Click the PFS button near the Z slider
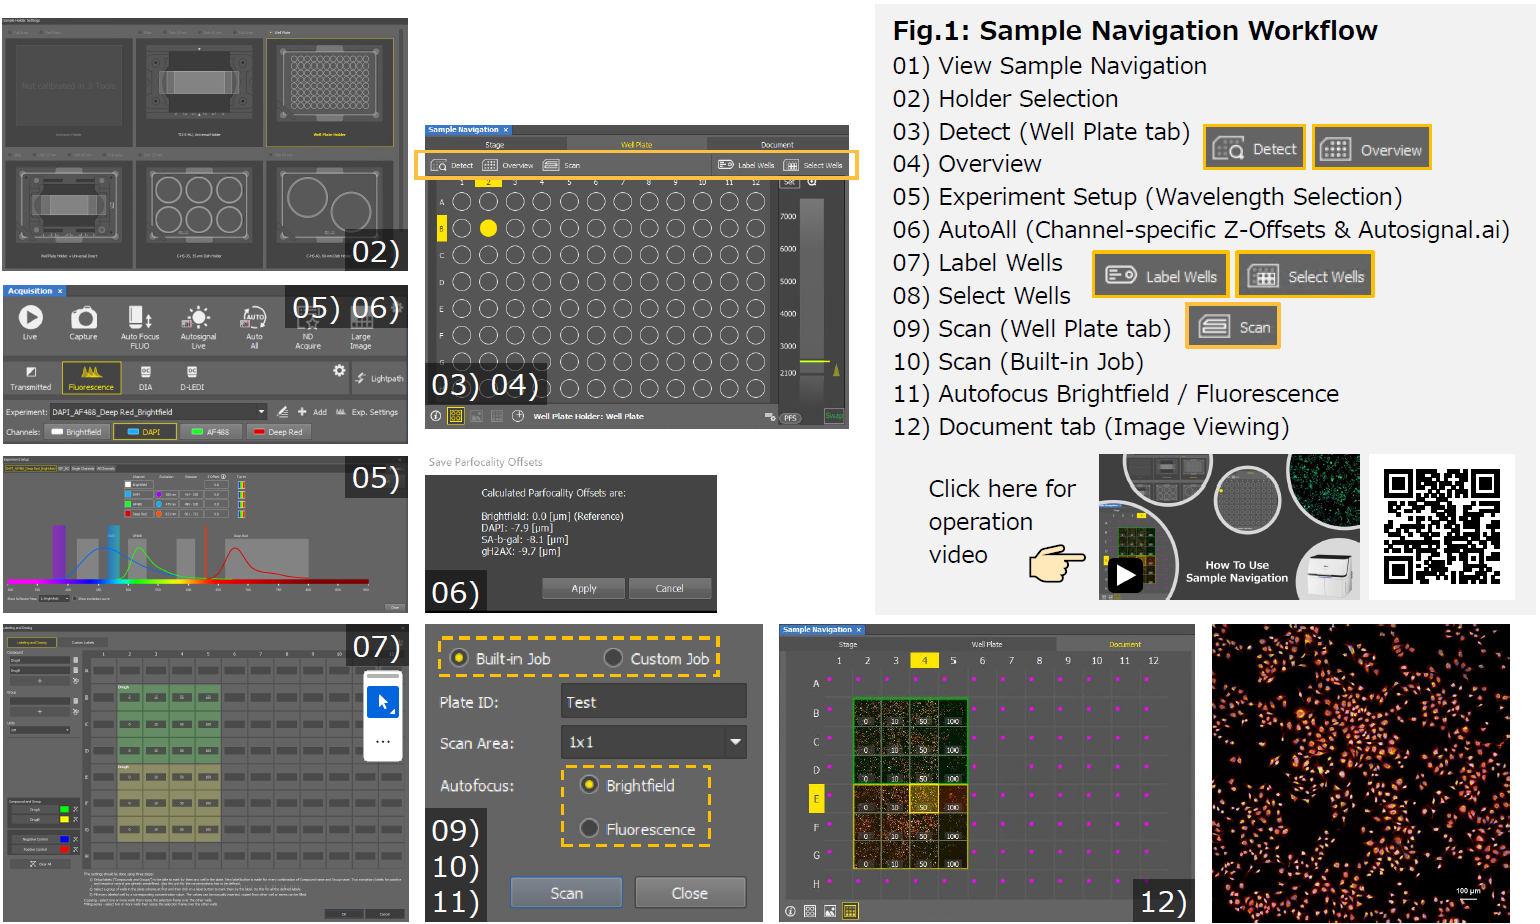Viewport: 1540px width, 924px height. pyautogui.click(x=790, y=418)
